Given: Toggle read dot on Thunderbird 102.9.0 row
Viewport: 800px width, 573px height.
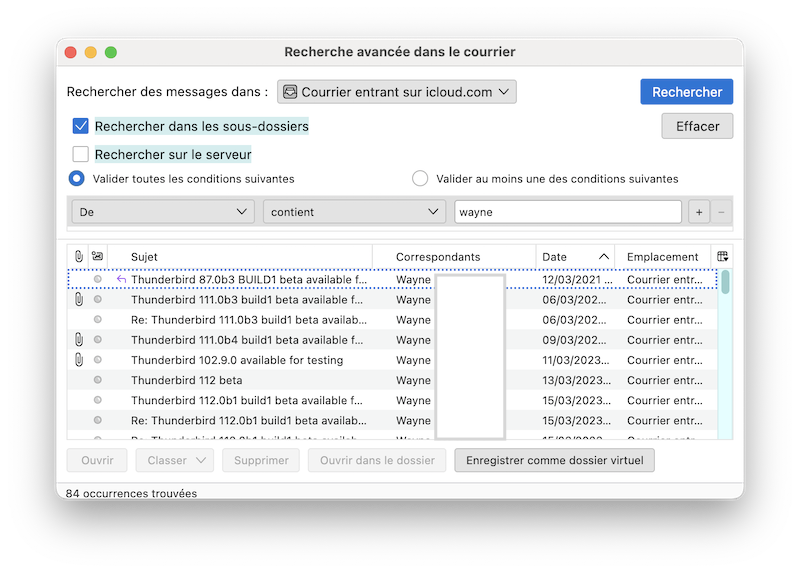Looking at the screenshot, I should pyautogui.click(x=97, y=360).
